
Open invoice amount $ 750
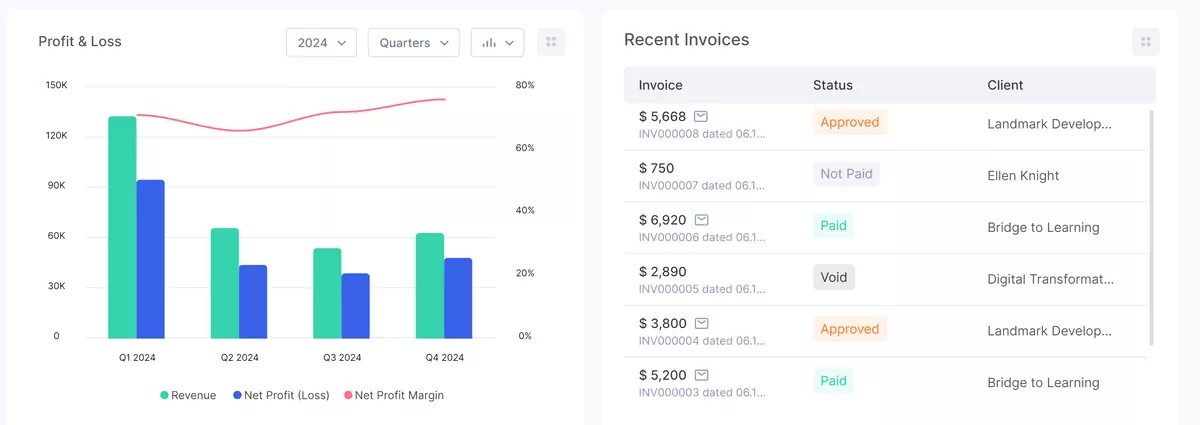click(x=657, y=168)
